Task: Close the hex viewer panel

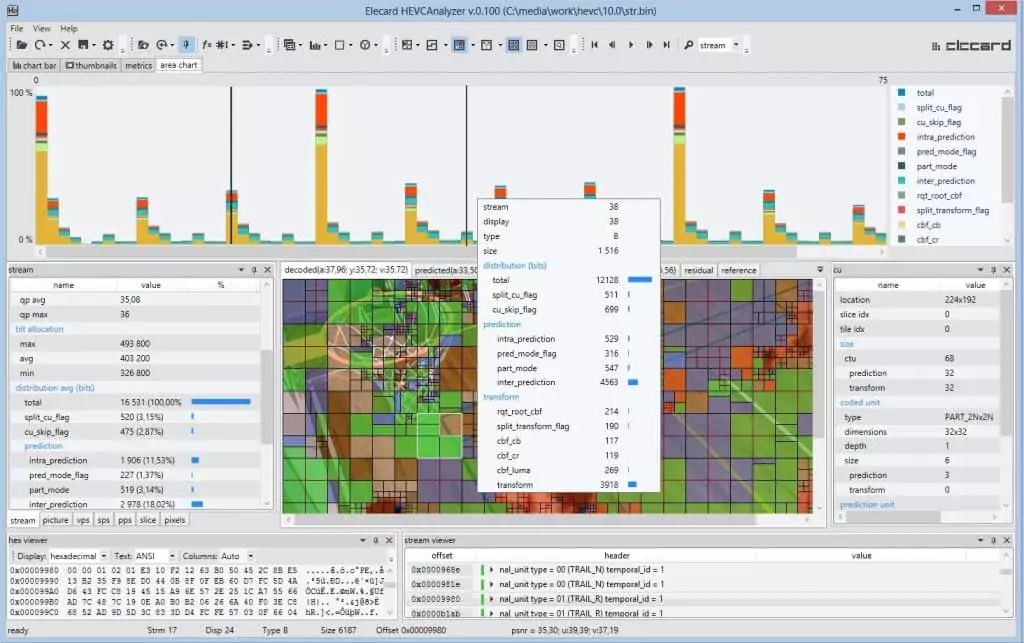Action: (x=389, y=541)
